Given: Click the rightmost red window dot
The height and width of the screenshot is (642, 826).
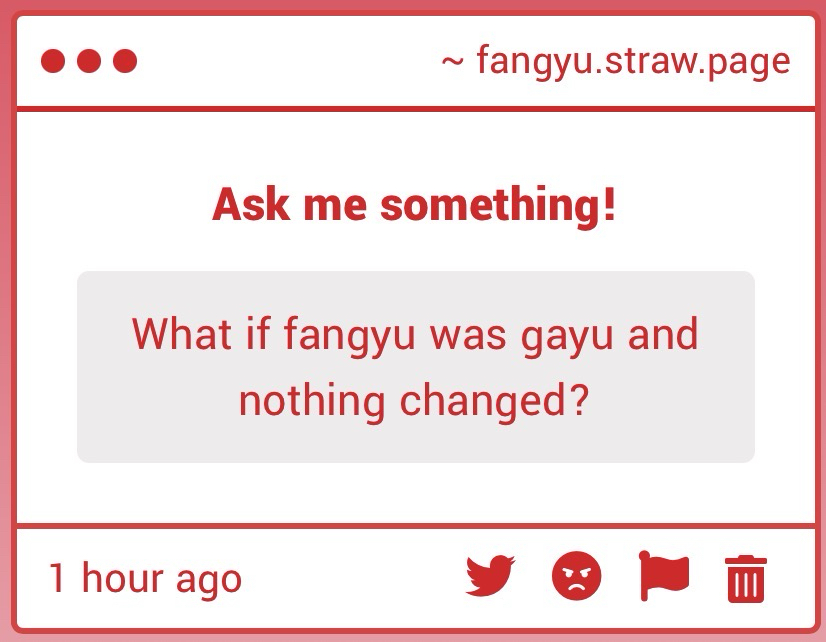Looking at the screenshot, I should click(125, 62).
